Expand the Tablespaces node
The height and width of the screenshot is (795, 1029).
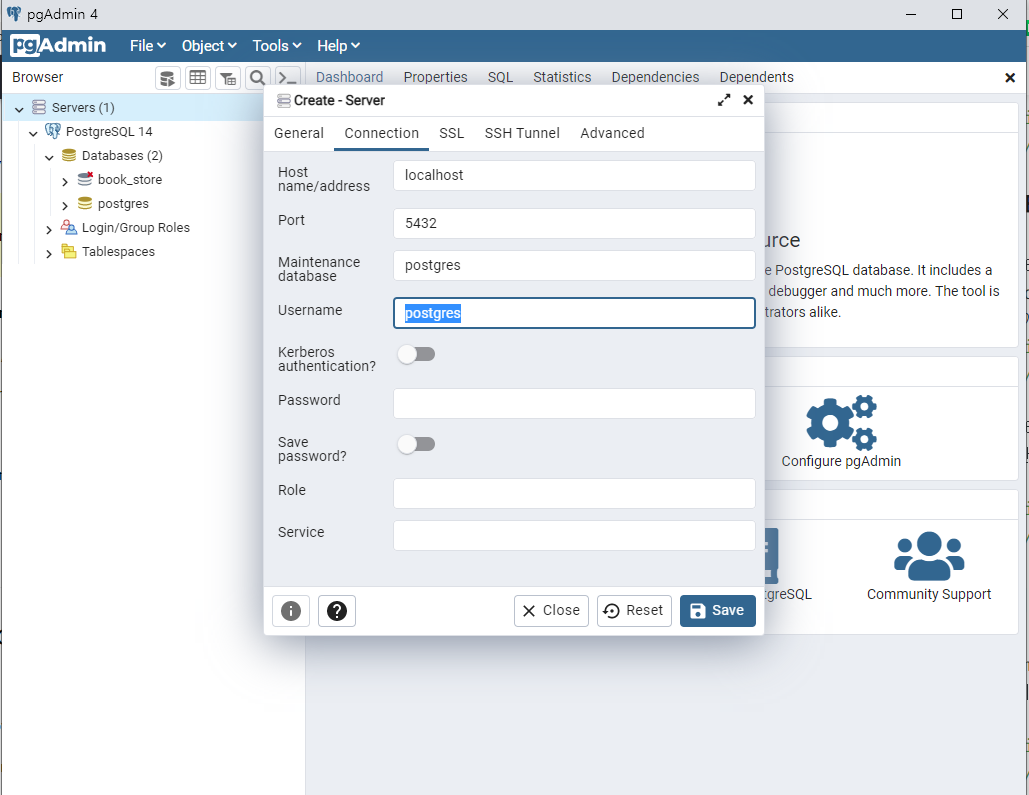pyautogui.click(x=49, y=253)
